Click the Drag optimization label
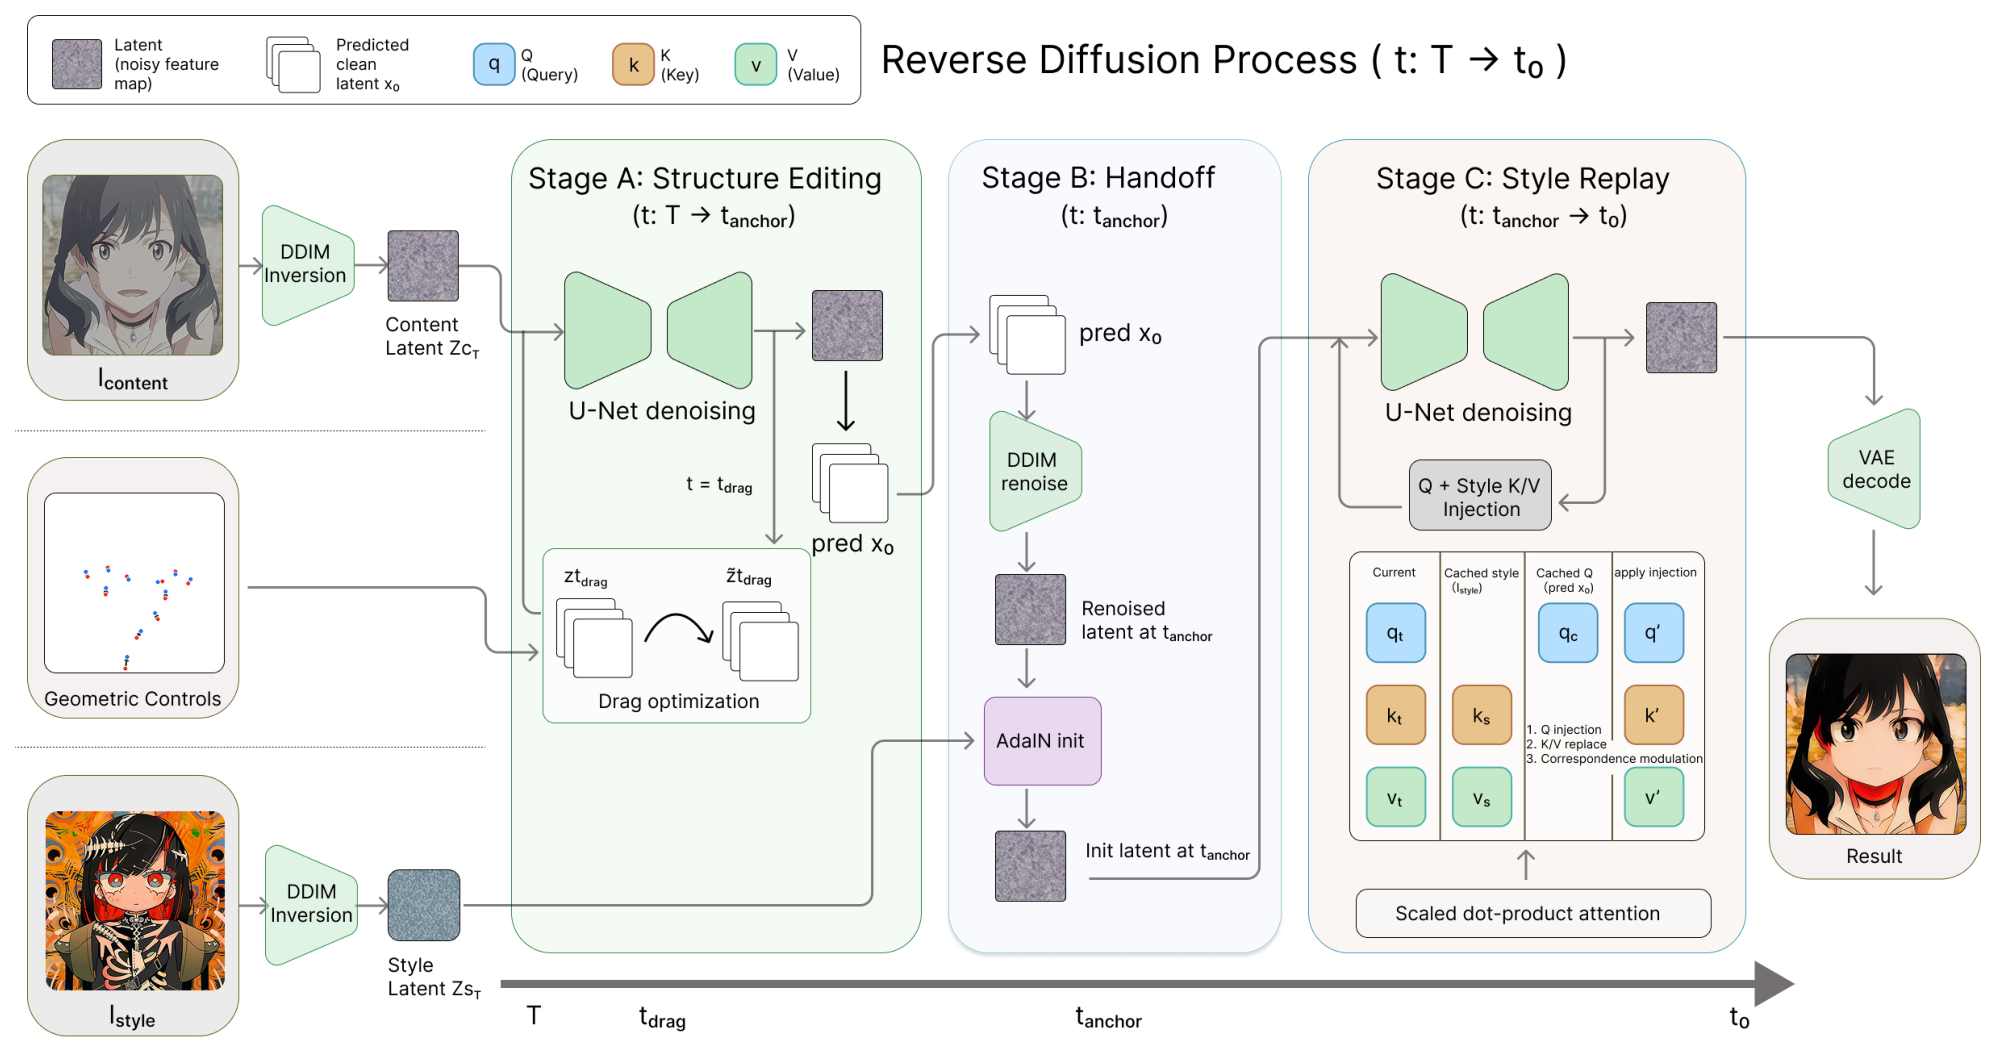This screenshot has height=1052, width=1995. pos(678,701)
